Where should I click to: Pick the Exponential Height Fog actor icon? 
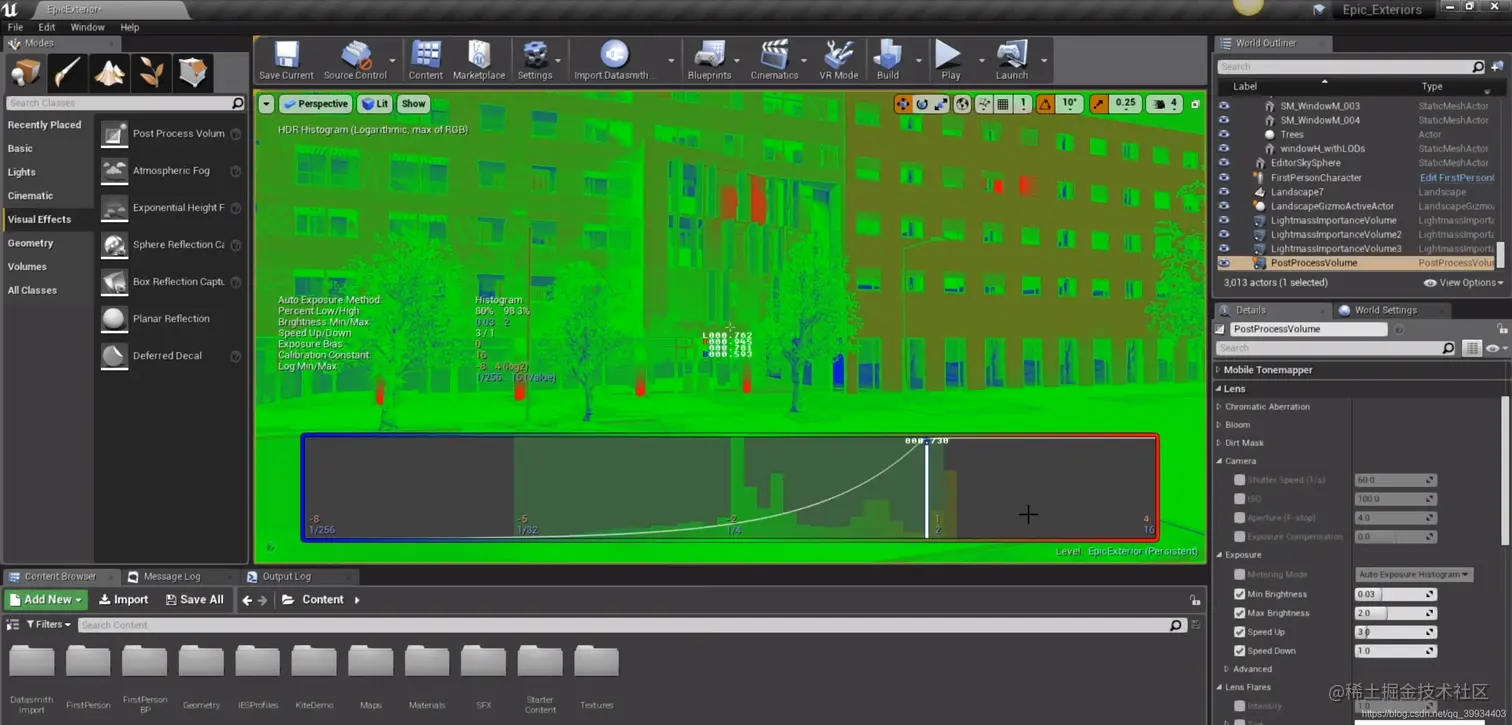point(114,208)
